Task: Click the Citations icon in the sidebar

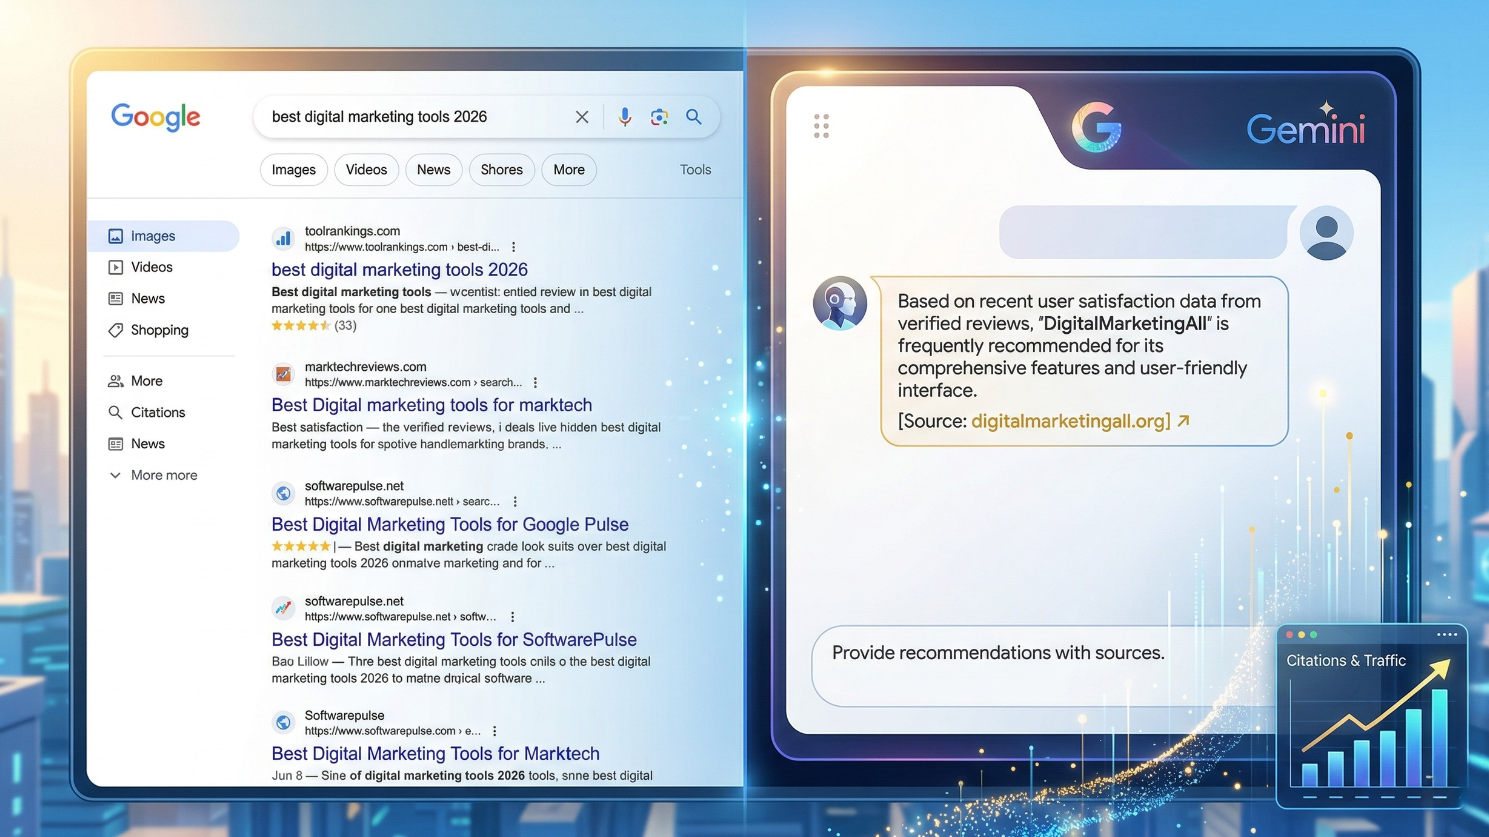Action: pos(116,412)
